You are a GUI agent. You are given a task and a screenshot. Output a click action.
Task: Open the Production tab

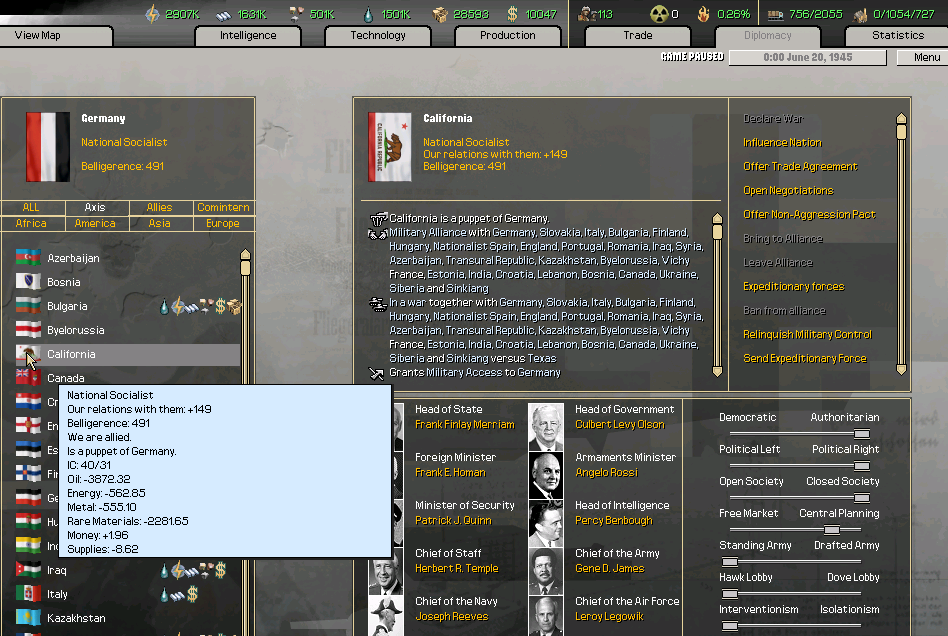tap(507, 36)
